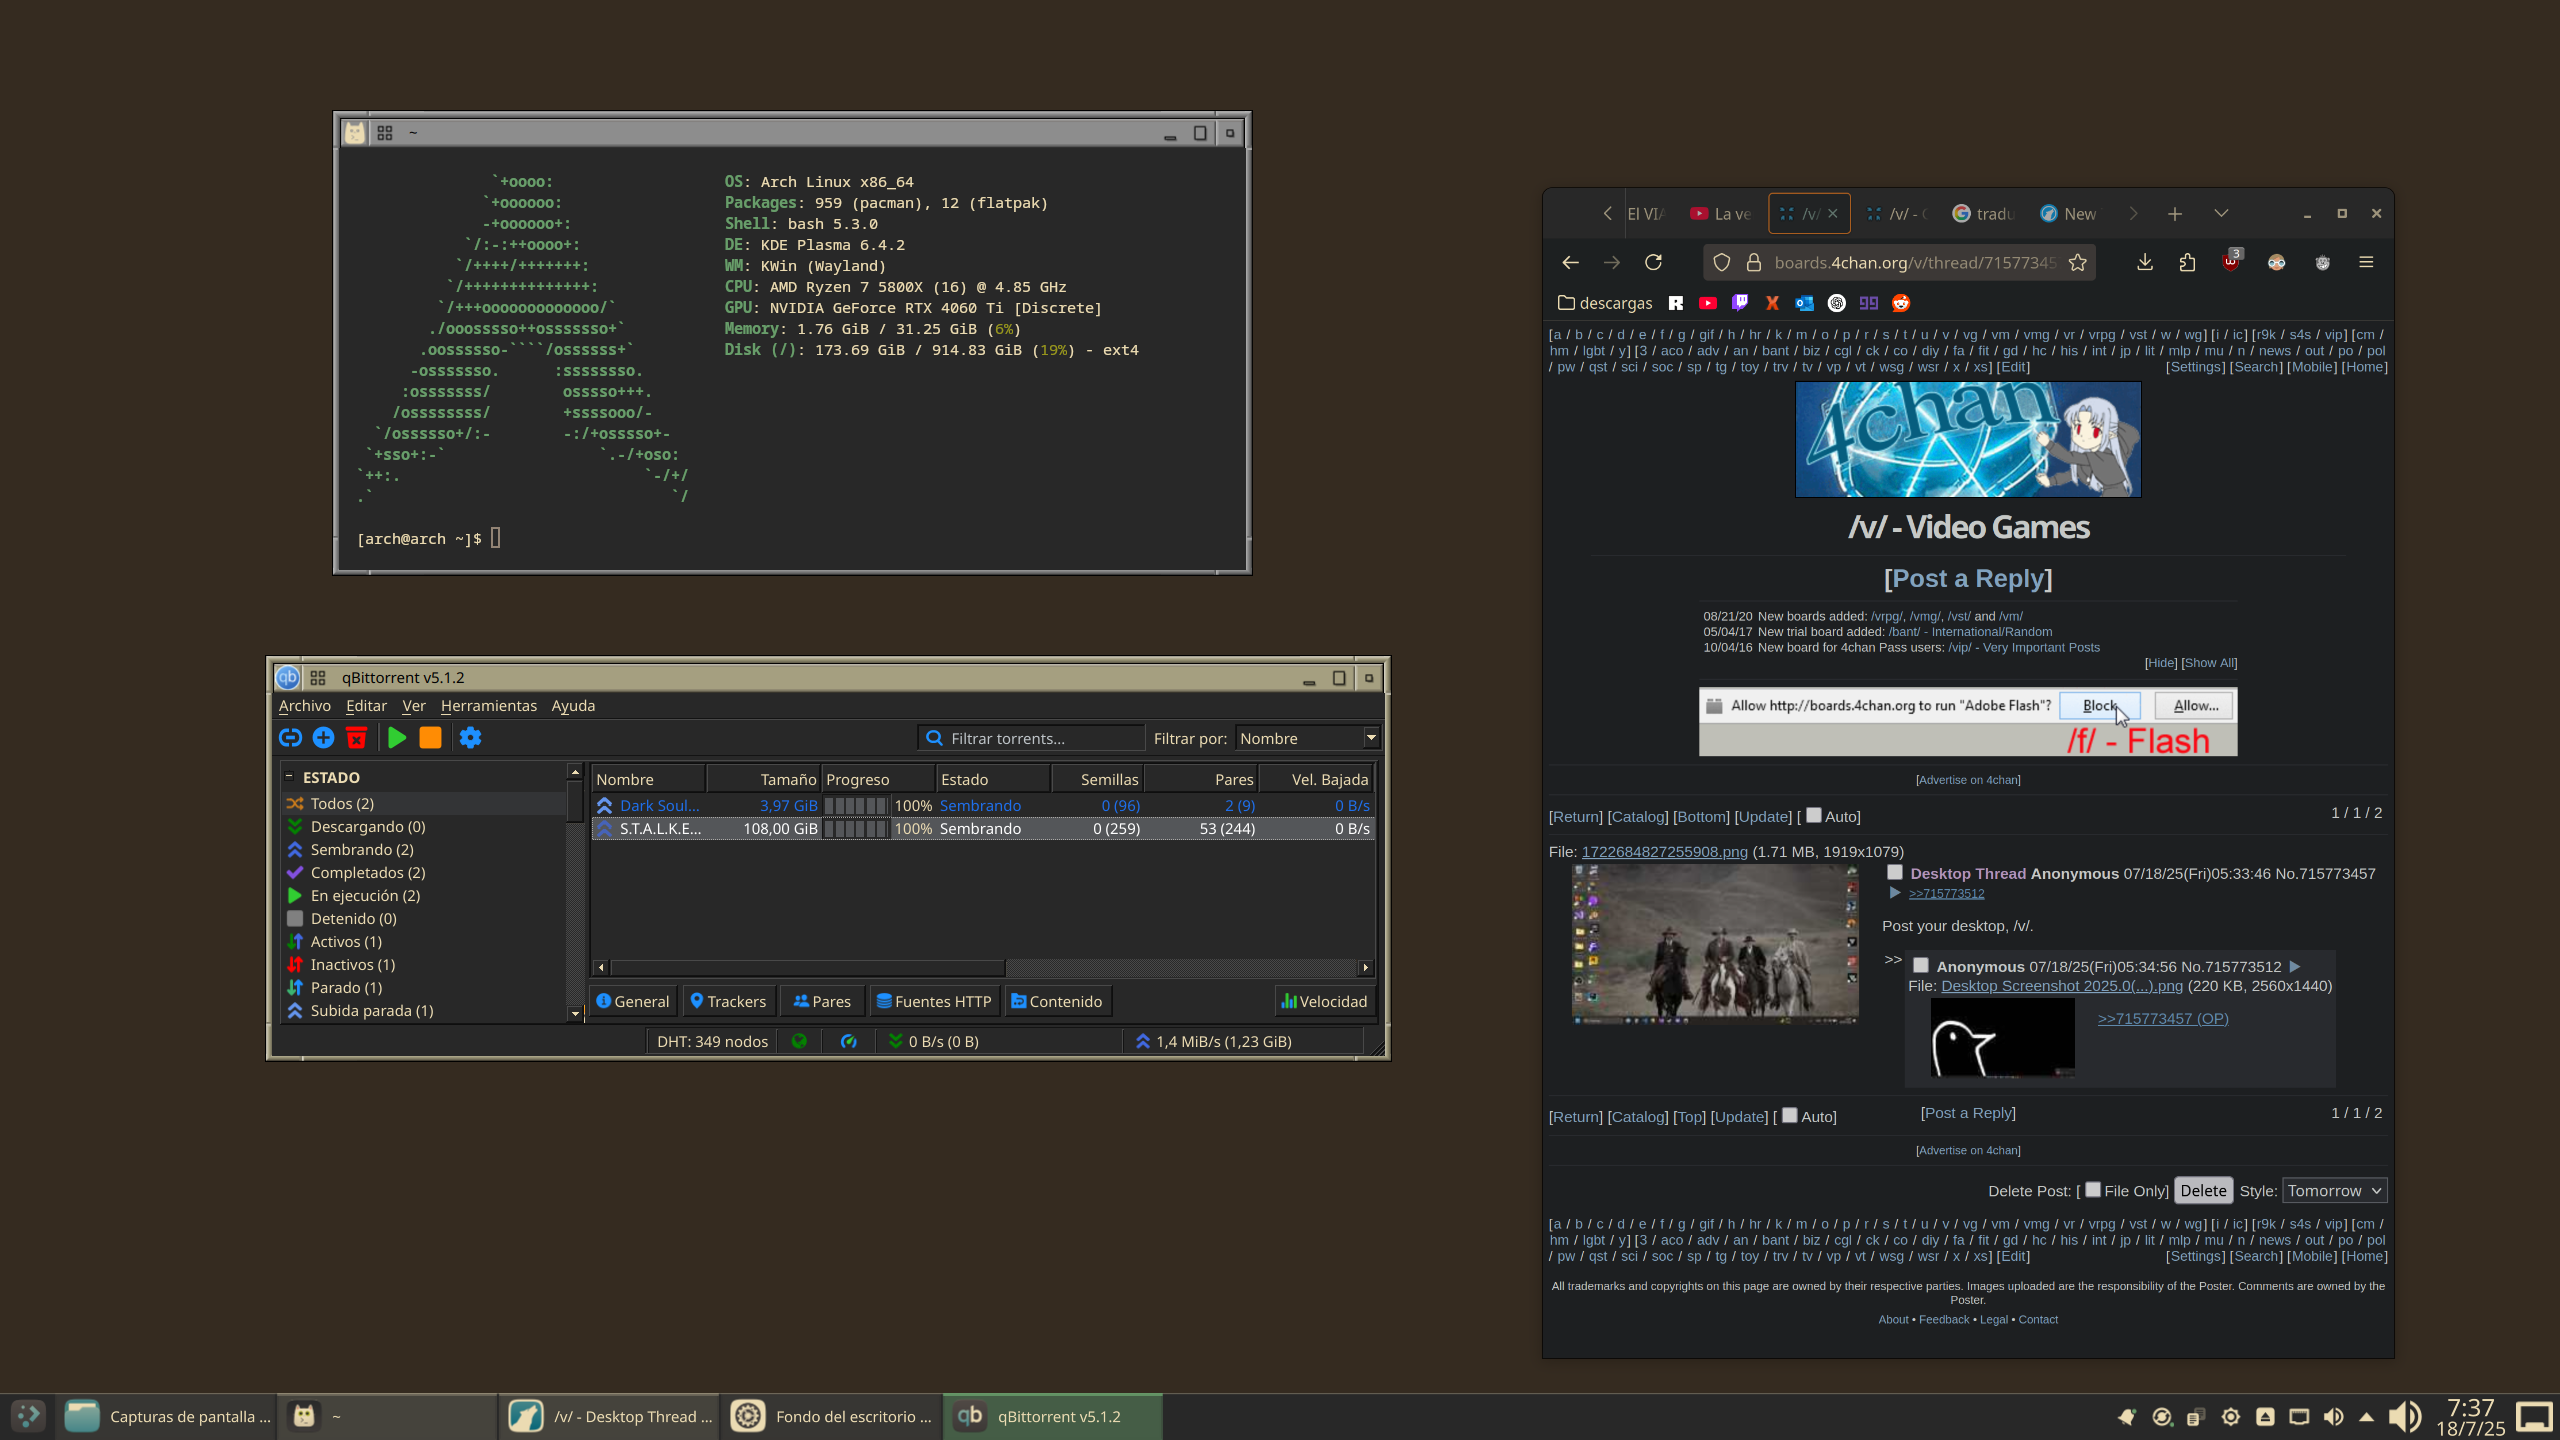Click the Filtrar torrents search field
Image resolution: width=2560 pixels, height=1440 pixels.
click(x=1032, y=738)
